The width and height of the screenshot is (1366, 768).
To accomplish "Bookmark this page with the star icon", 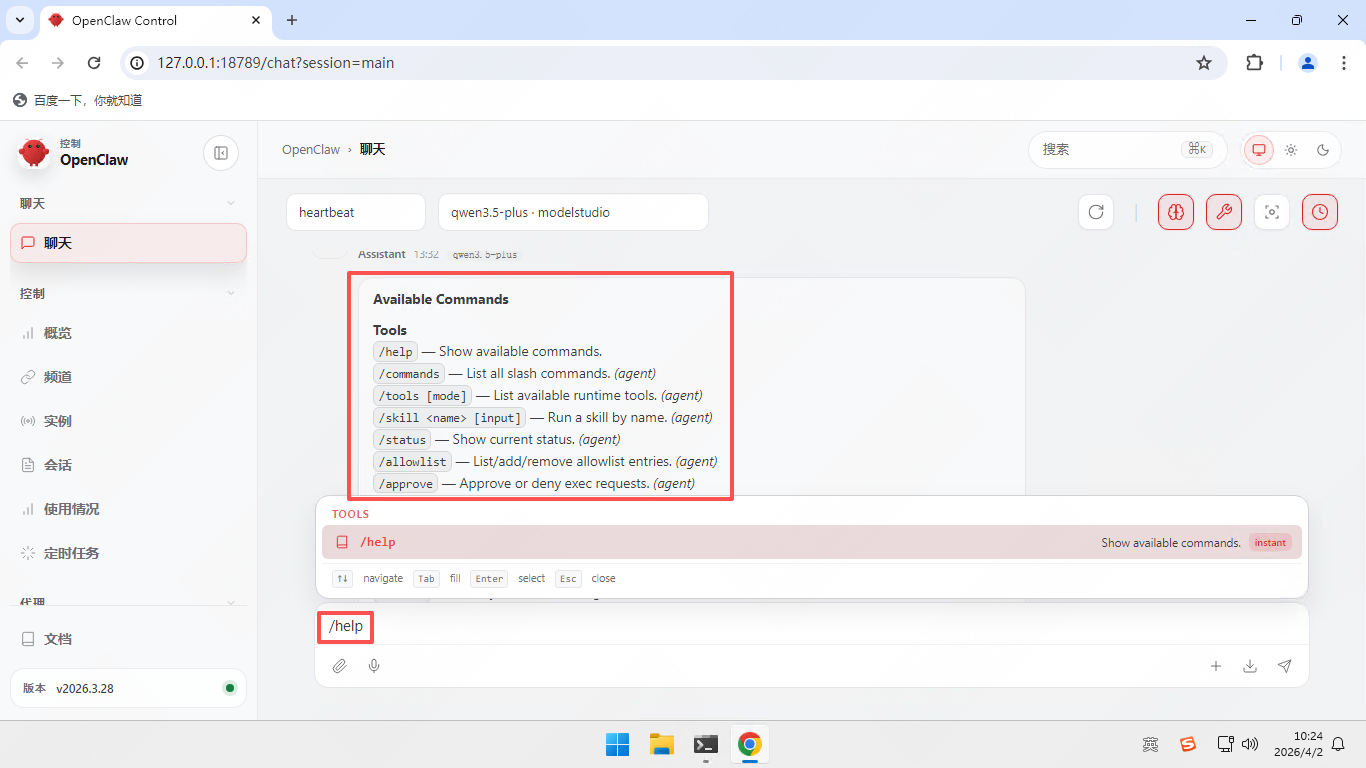I will click(1204, 63).
